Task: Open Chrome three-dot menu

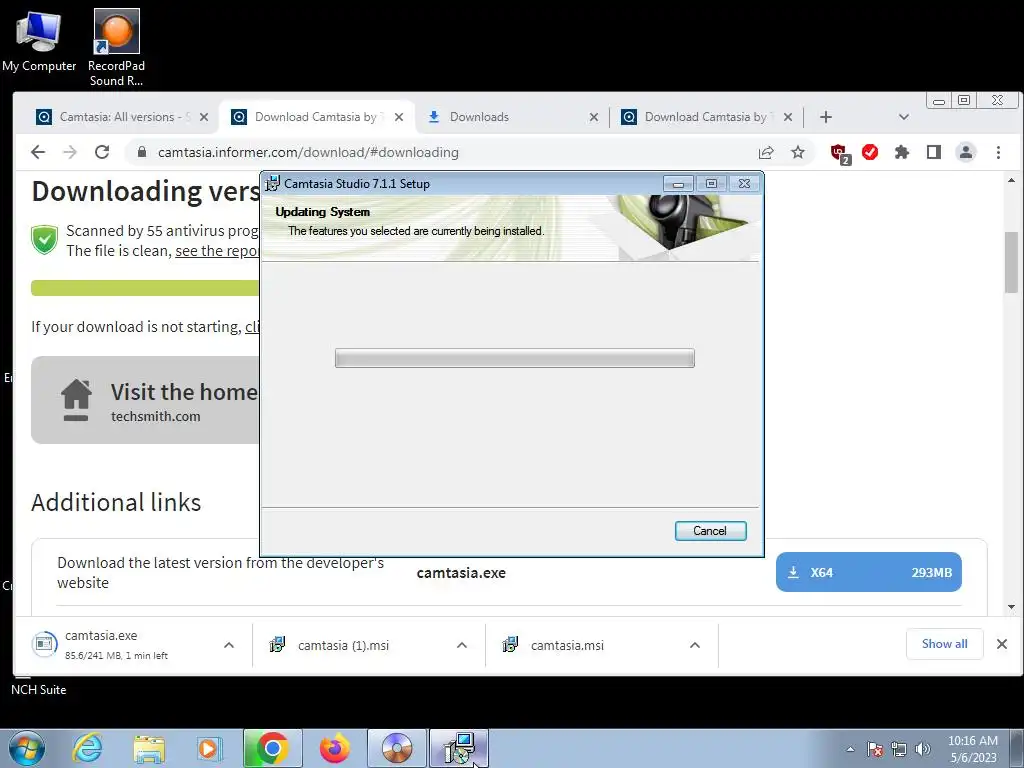Action: point(998,152)
